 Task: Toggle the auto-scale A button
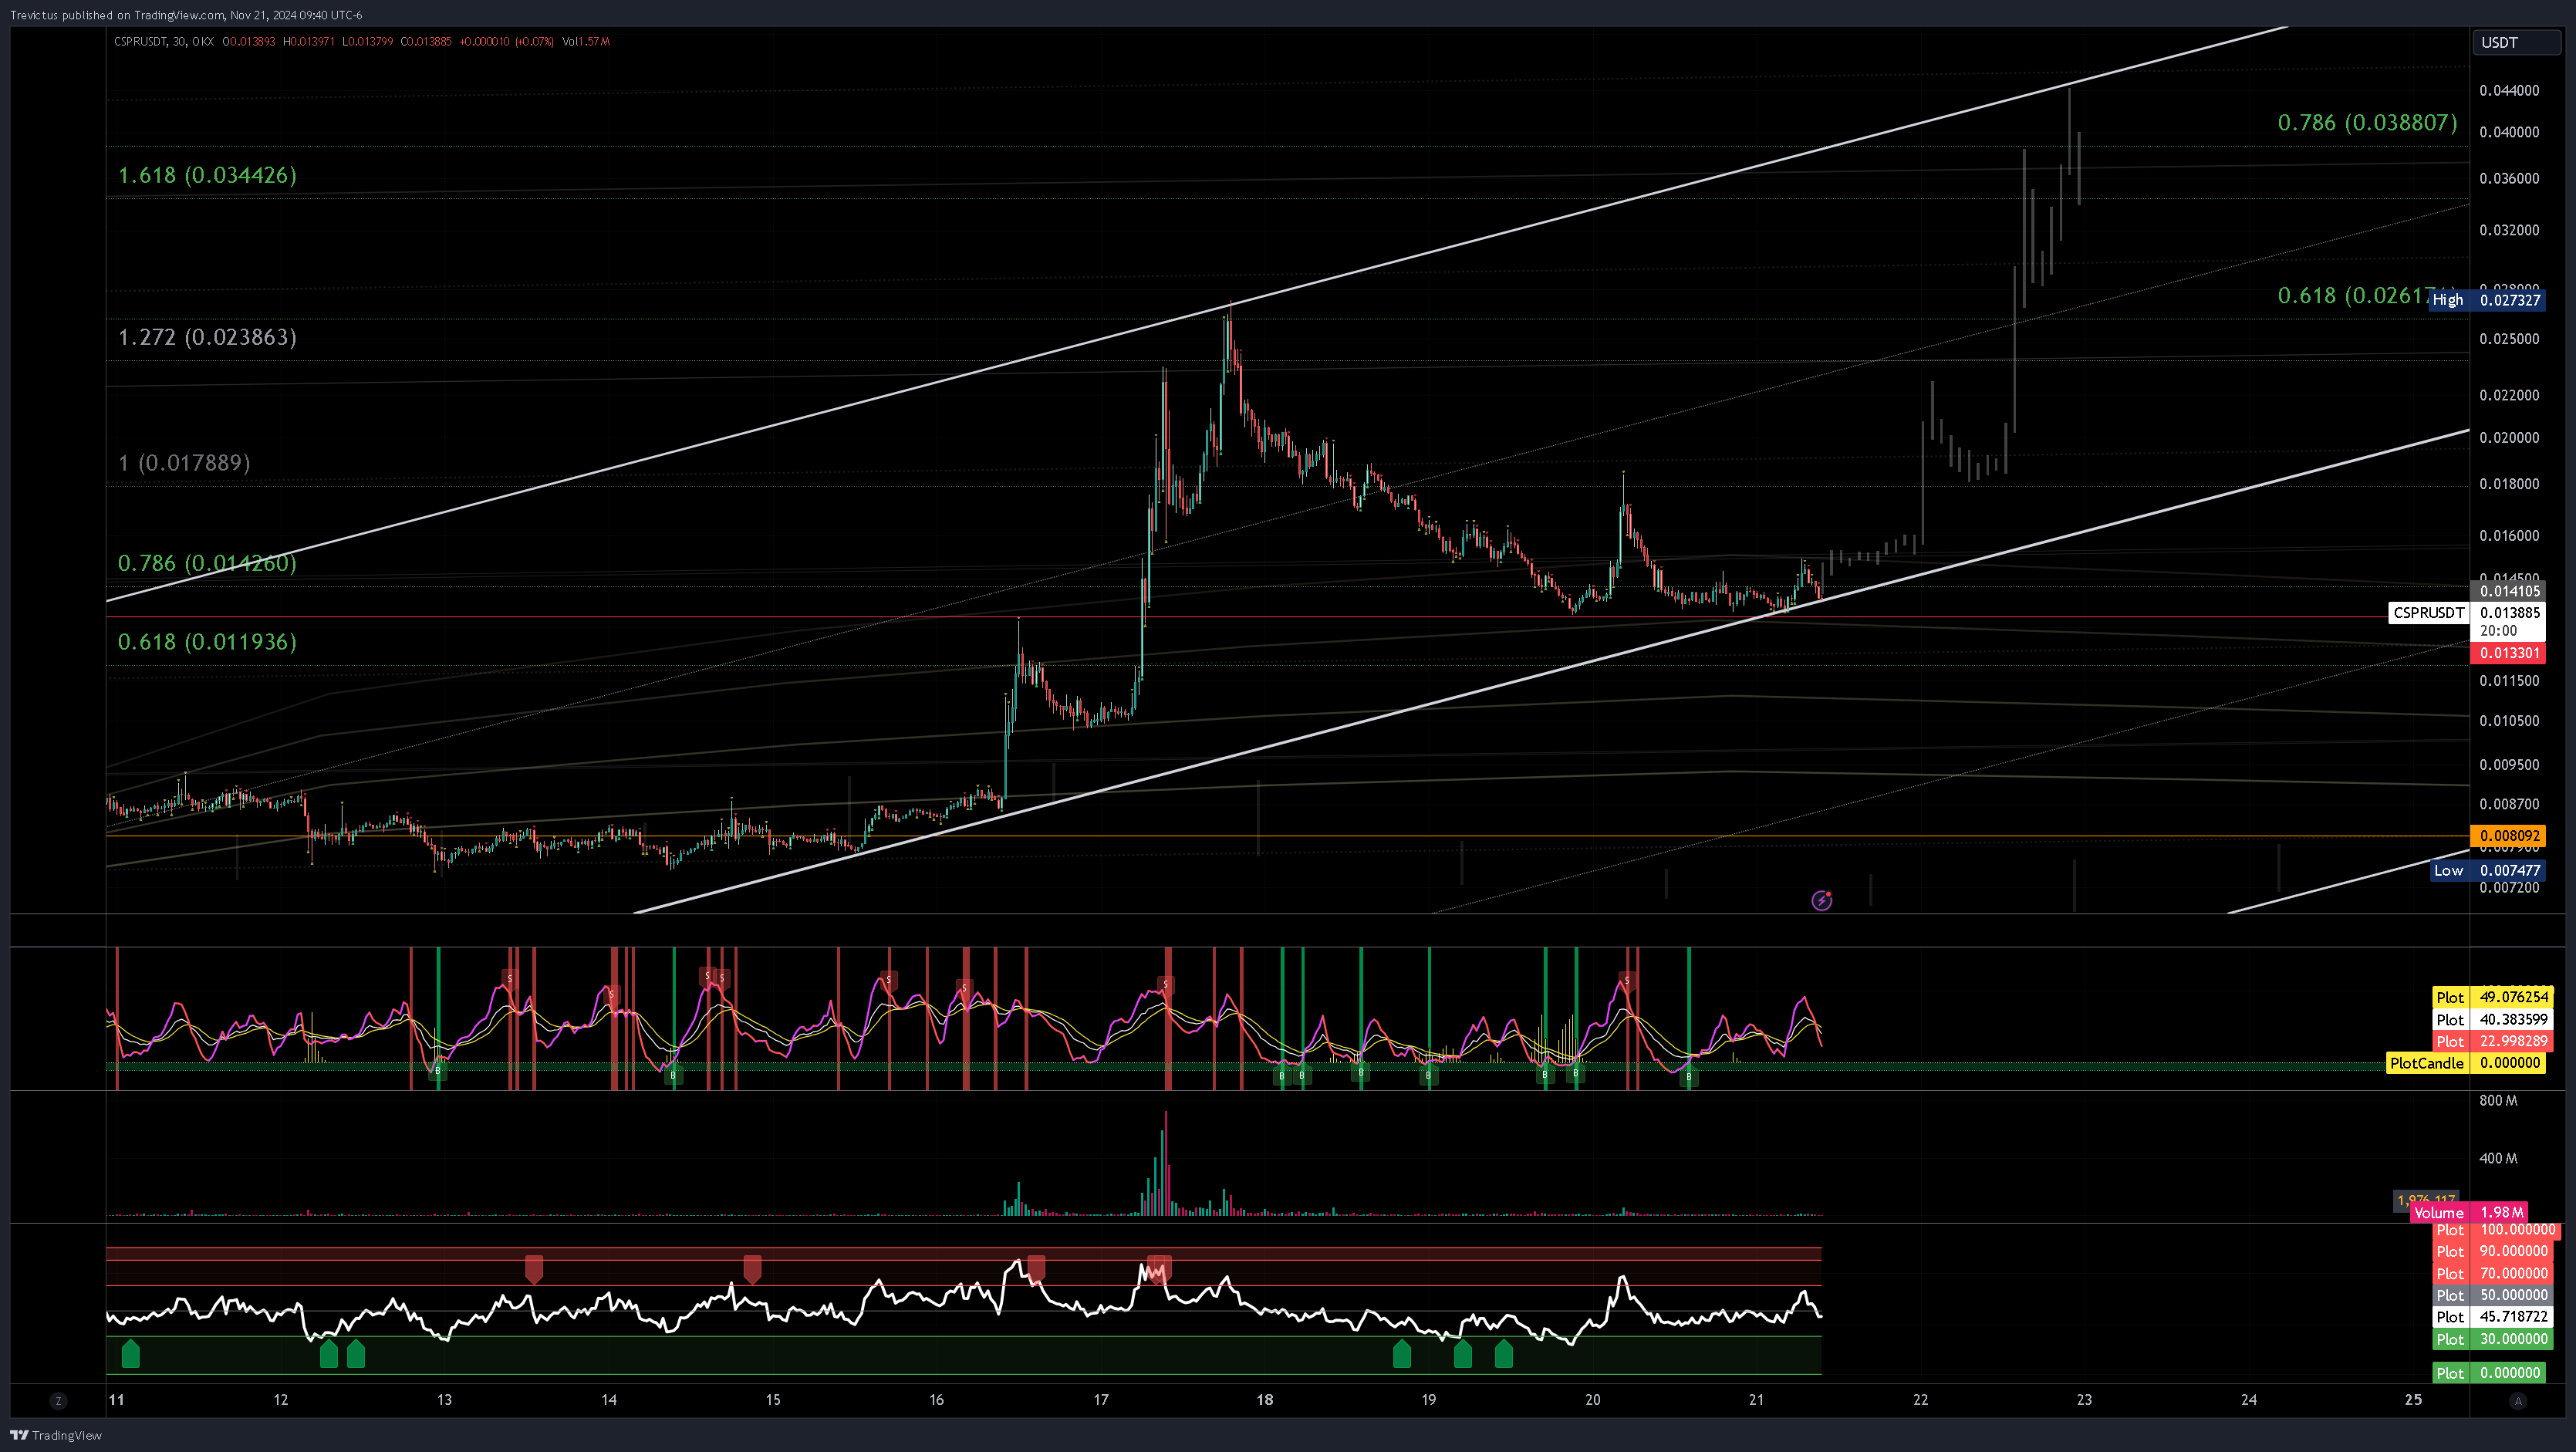coord(2518,1400)
